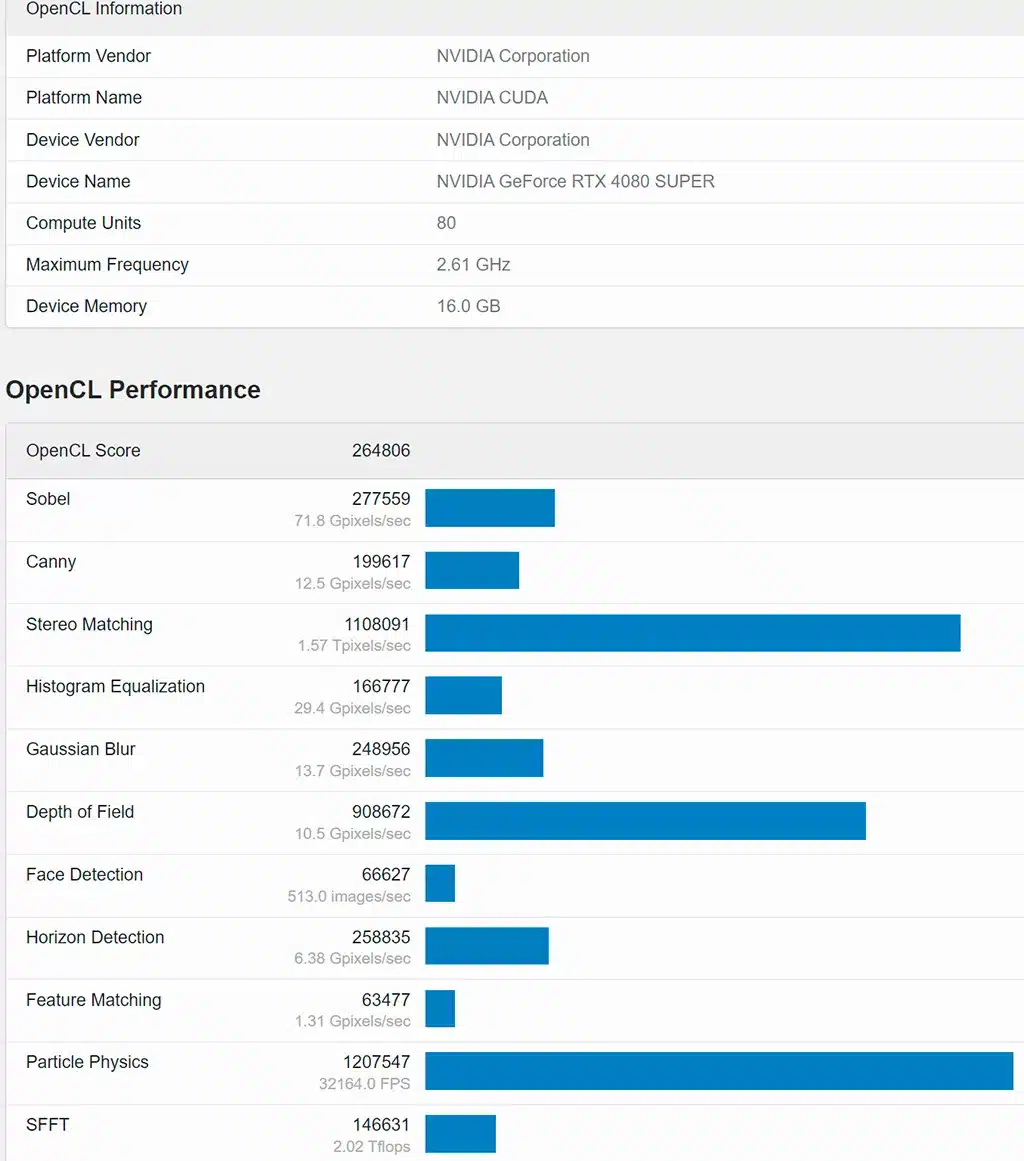Screen dimensions: 1024x1161
Task: Select the OpenCL Score label
Action: (x=83, y=450)
